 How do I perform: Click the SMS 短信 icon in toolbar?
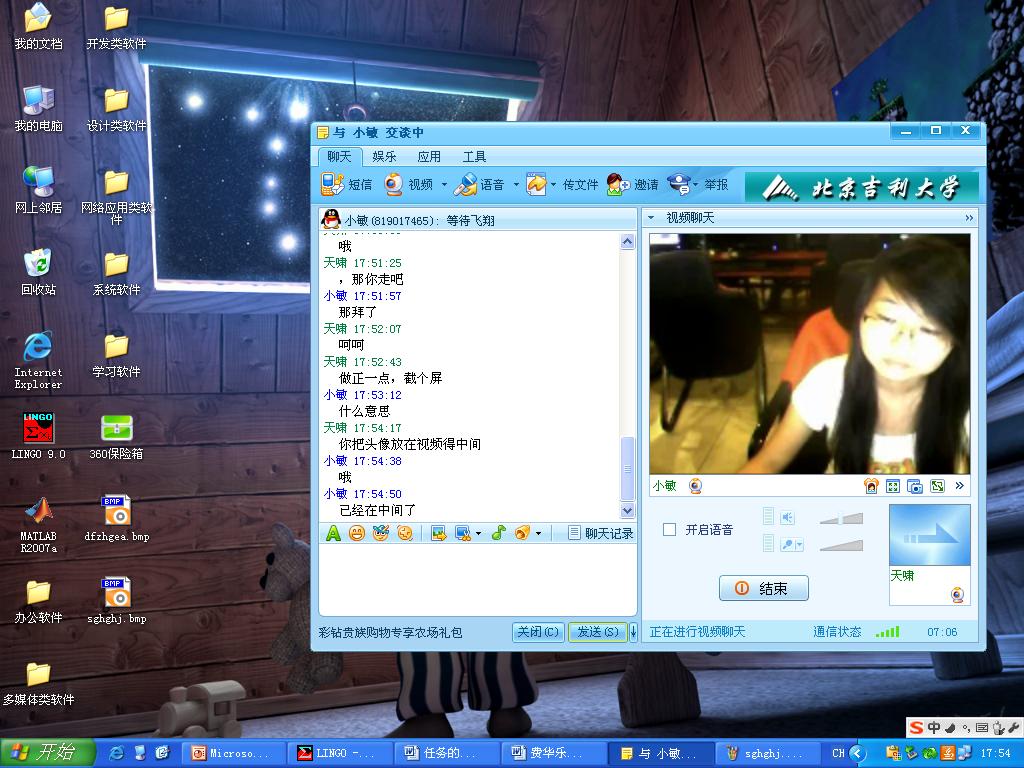click(x=332, y=185)
